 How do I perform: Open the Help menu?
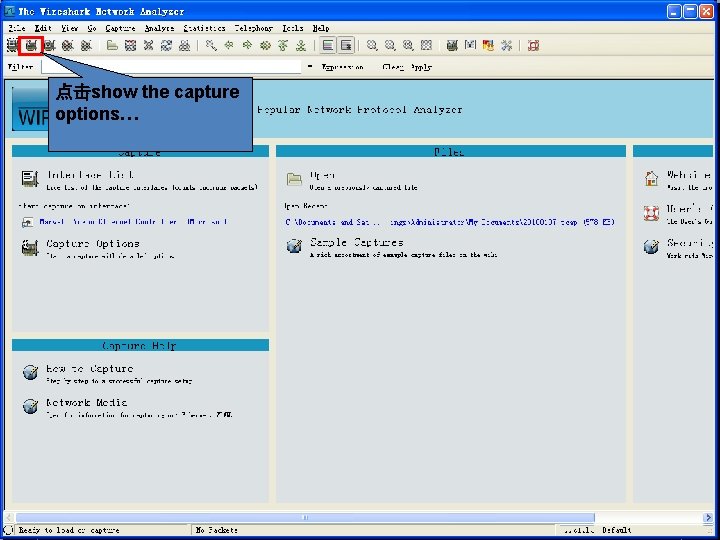pyautogui.click(x=321, y=28)
